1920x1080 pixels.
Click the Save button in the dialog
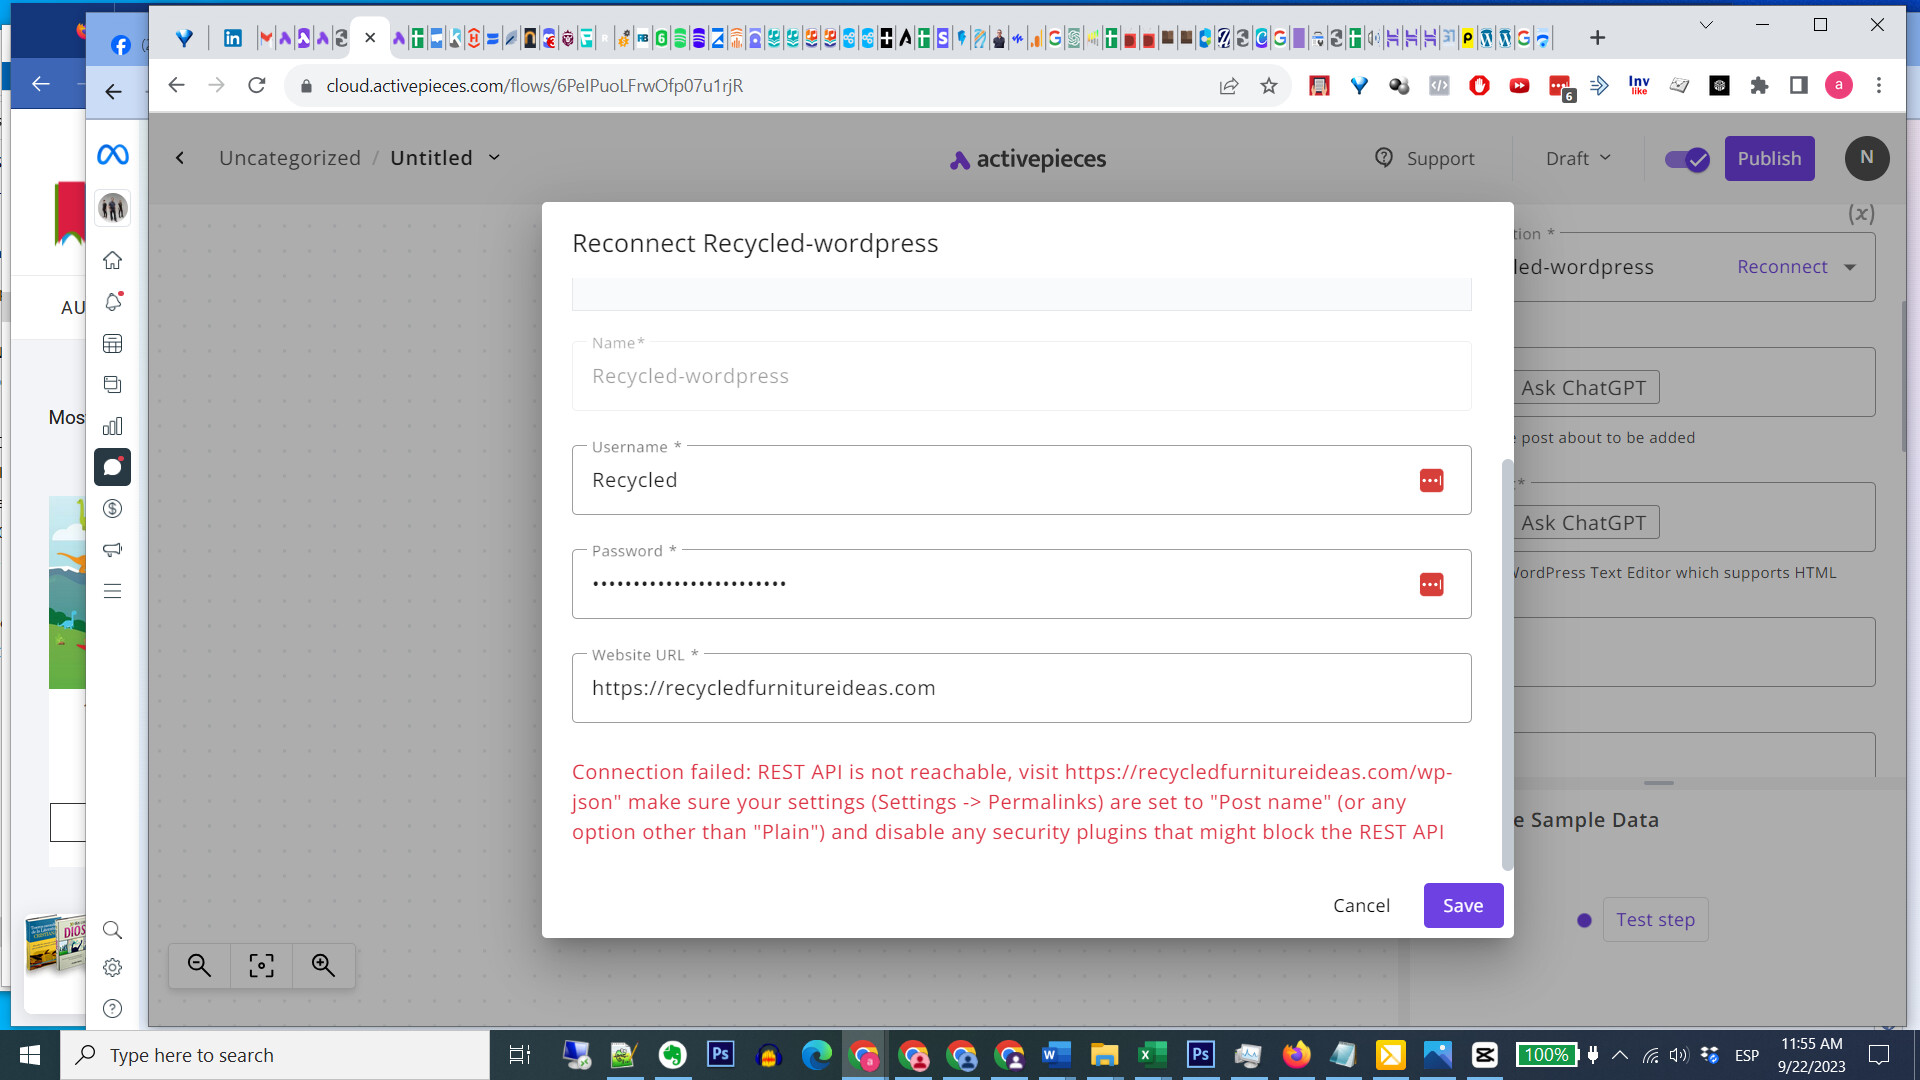[1463, 906]
